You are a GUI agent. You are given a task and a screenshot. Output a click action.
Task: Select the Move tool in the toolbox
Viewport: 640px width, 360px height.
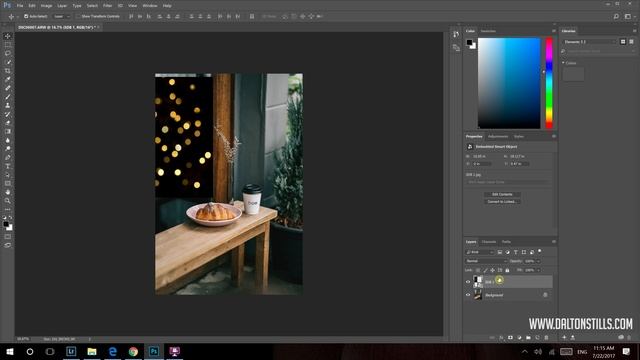[7, 36]
